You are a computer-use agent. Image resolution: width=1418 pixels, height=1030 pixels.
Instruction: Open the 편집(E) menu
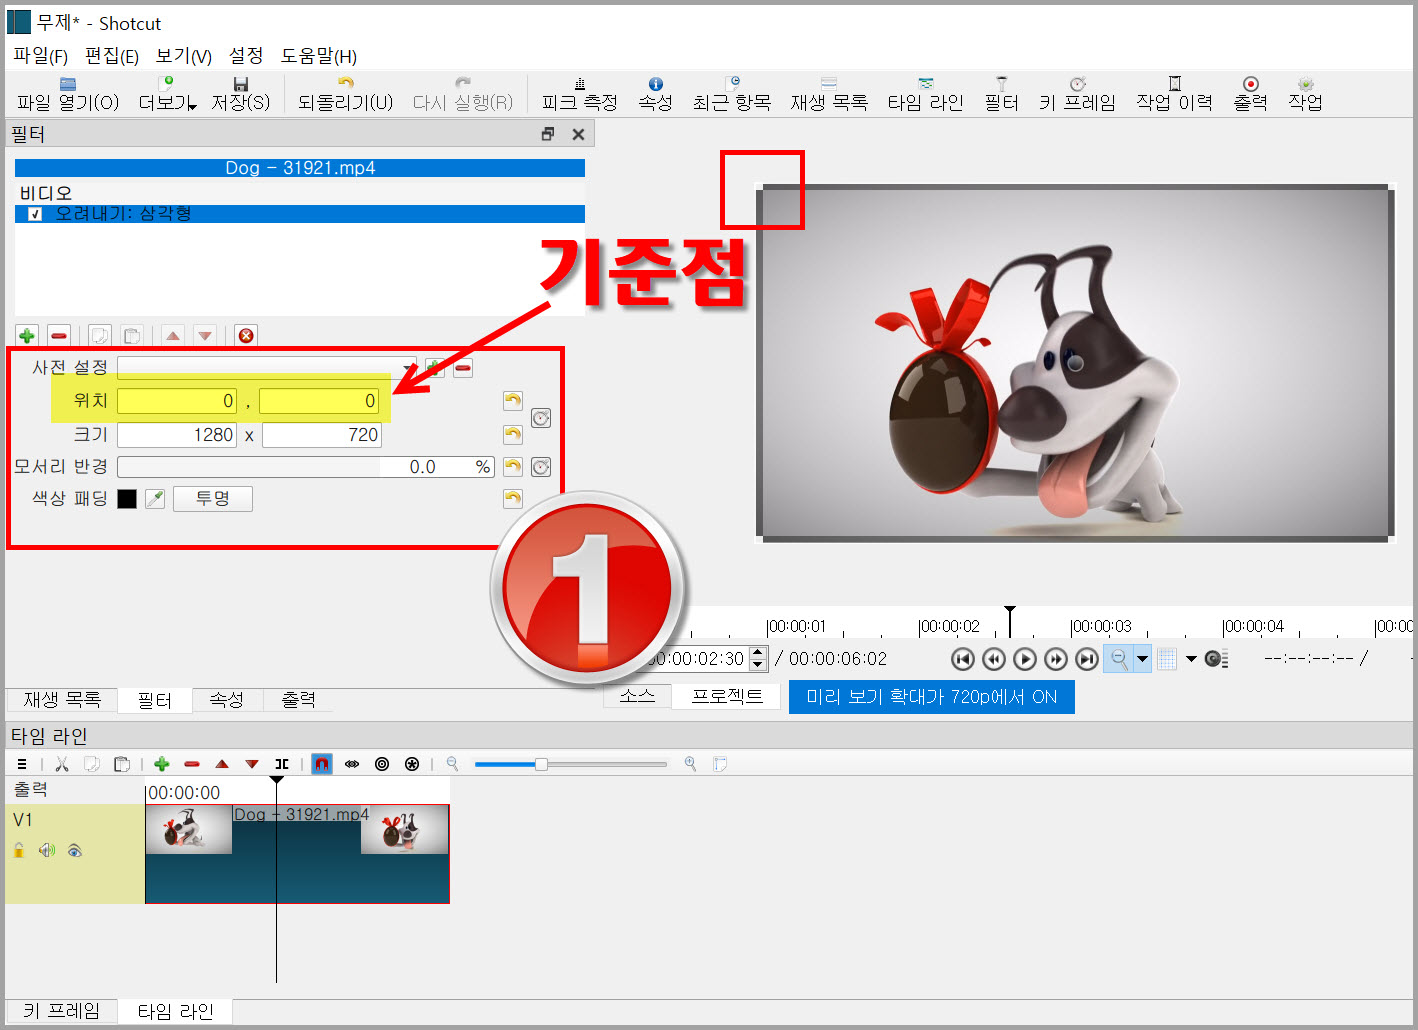(x=112, y=56)
